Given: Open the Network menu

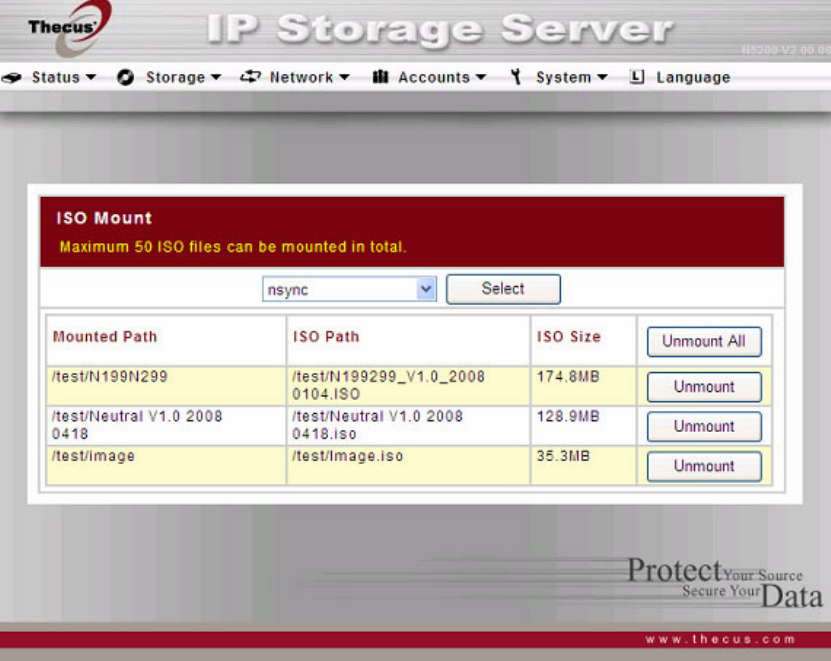Looking at the screenshot, I should (310, 77).
